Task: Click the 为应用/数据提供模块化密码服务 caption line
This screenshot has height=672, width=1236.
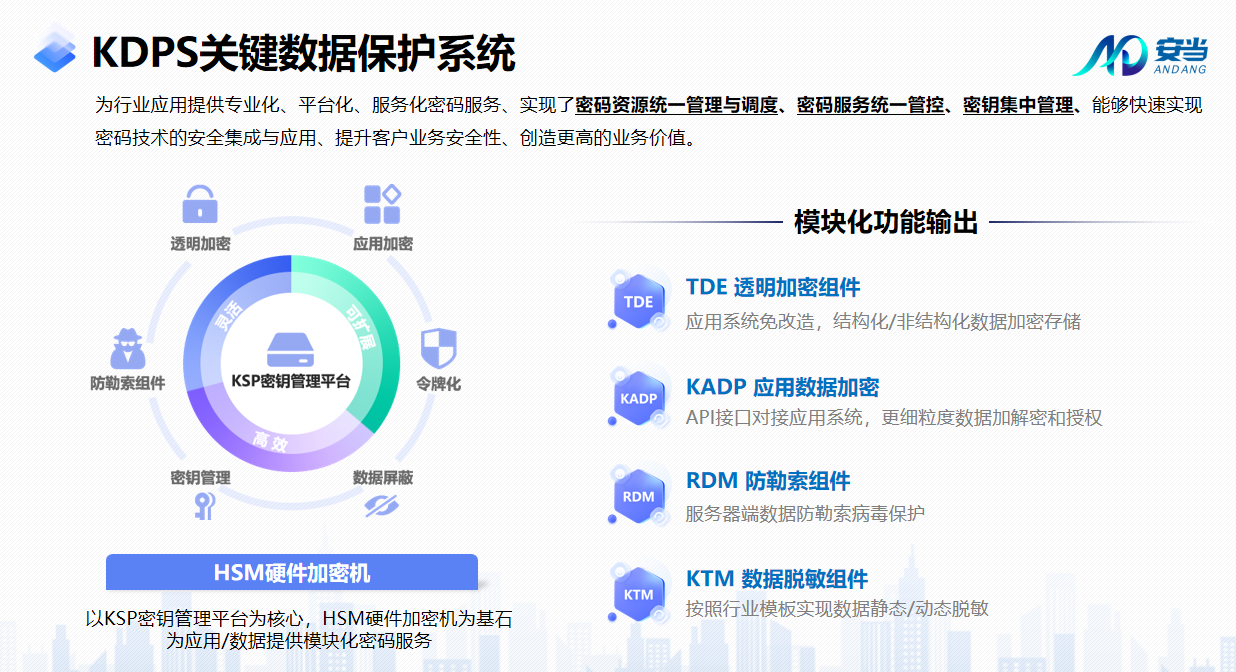Action: tap(299, 642)
